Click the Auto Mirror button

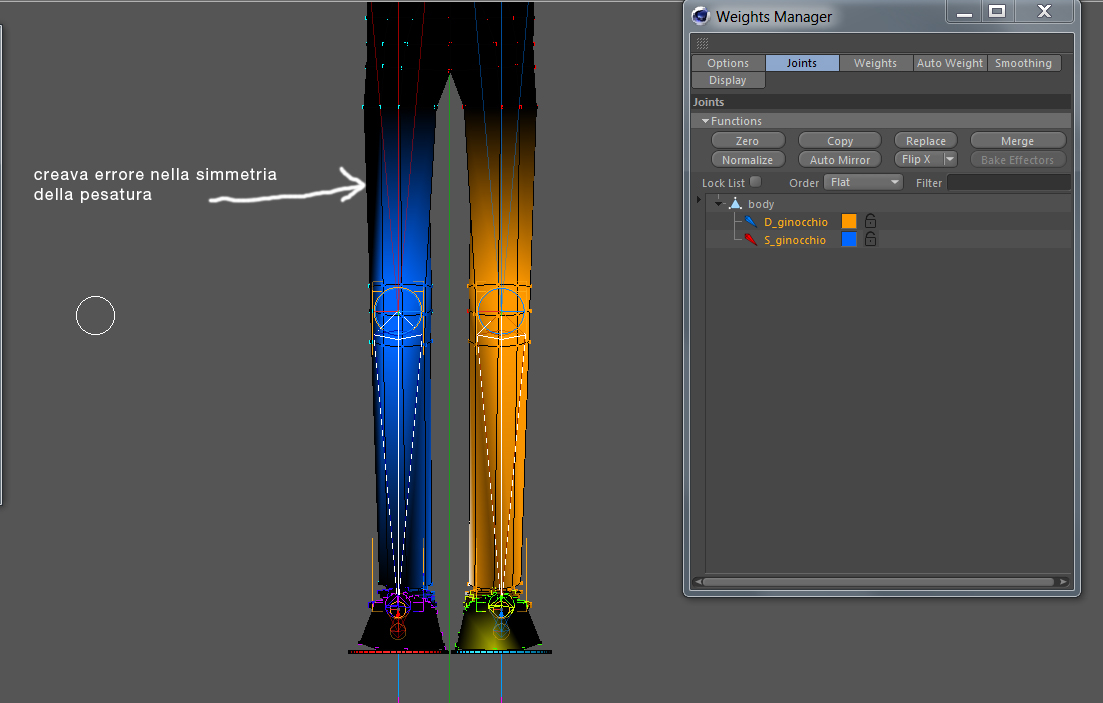point(839,160)
